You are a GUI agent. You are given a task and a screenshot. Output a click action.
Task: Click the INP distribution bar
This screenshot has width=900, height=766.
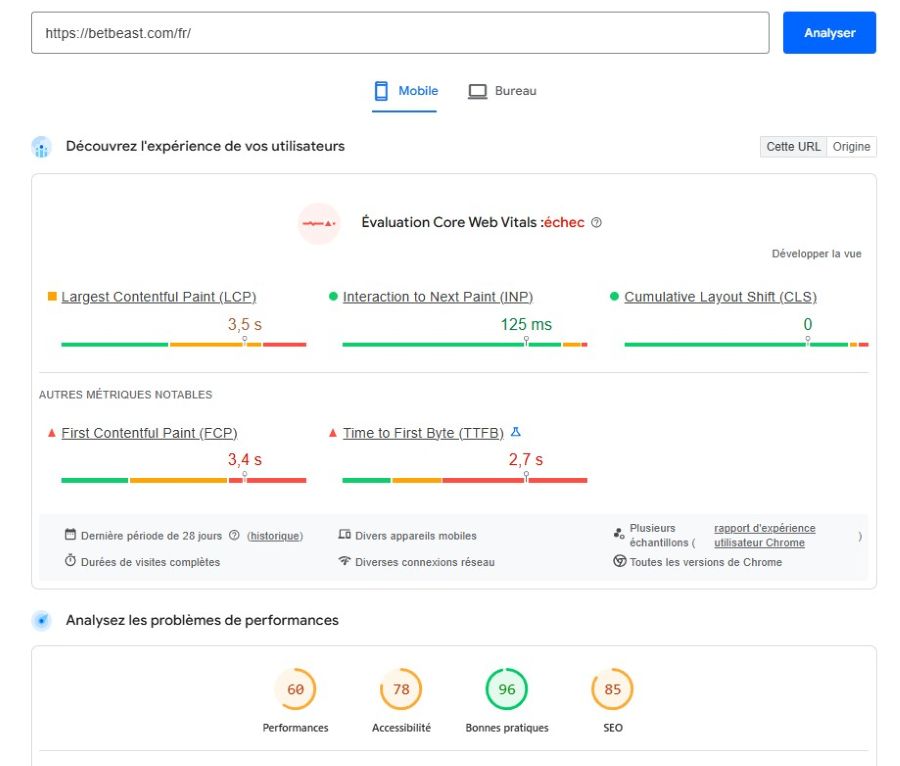(465, 344)
